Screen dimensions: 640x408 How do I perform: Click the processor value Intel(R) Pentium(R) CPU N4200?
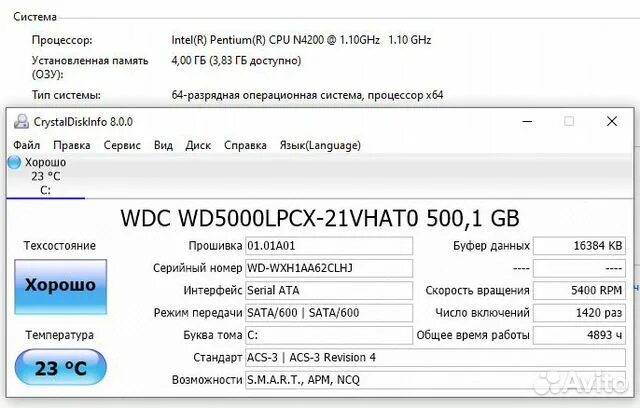pos(301,40)
